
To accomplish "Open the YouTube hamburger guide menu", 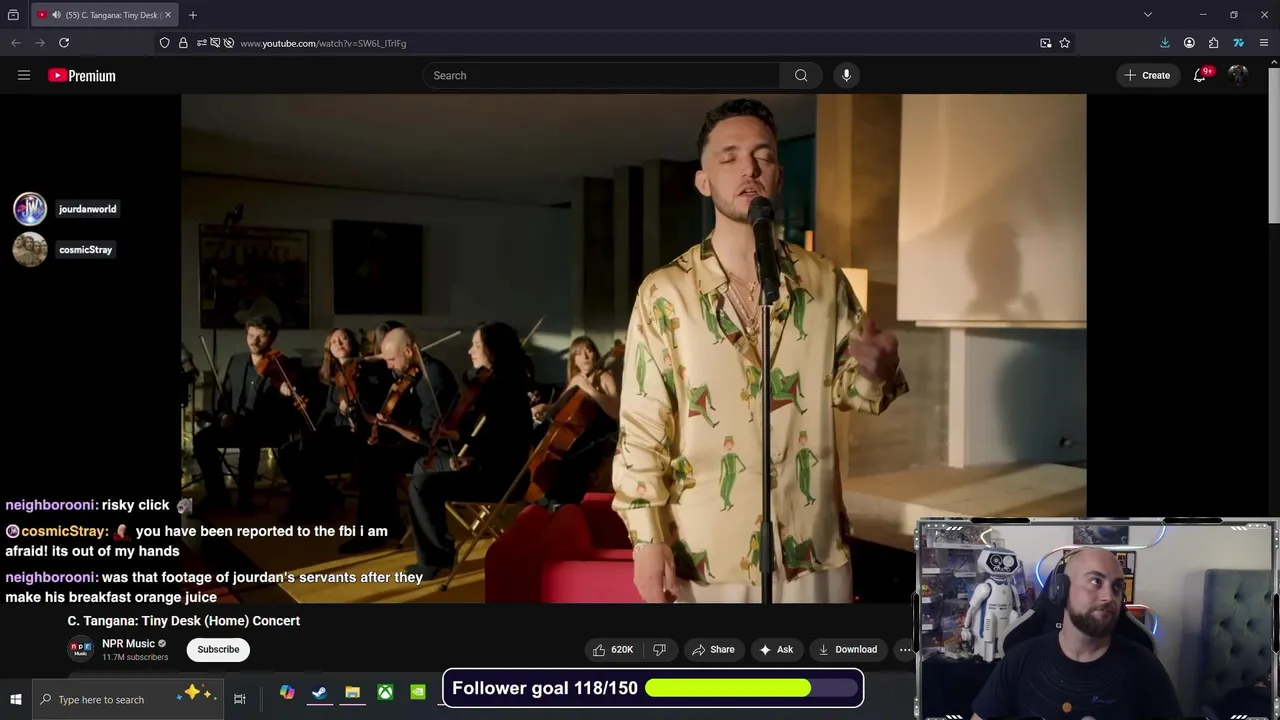I will pyautogui.click(x=24, y=75).
